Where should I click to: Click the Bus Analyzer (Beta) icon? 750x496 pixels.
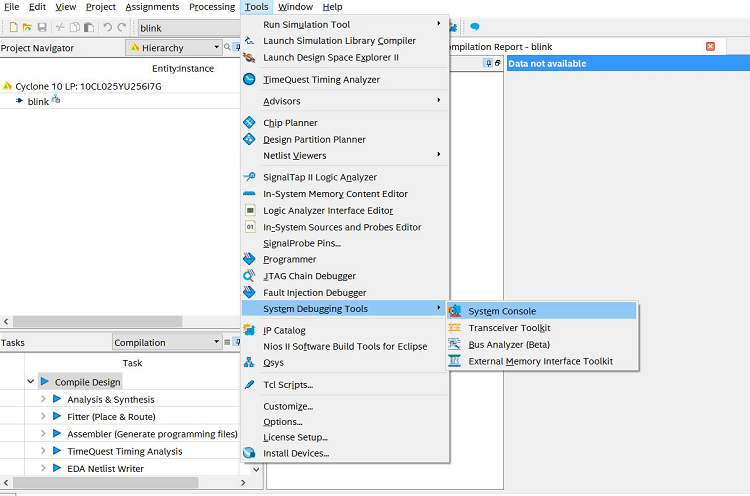pos(454,344)
